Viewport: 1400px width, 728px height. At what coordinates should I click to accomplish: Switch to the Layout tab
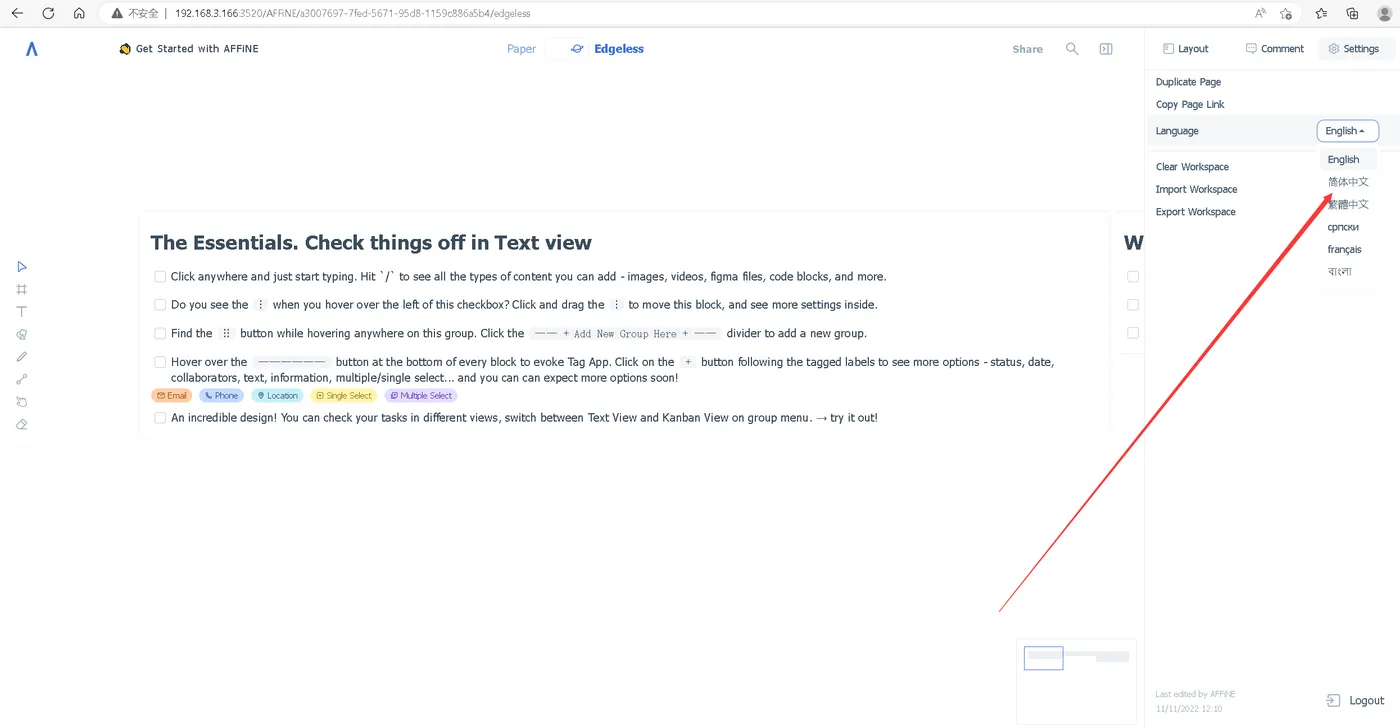point(1186,49)
